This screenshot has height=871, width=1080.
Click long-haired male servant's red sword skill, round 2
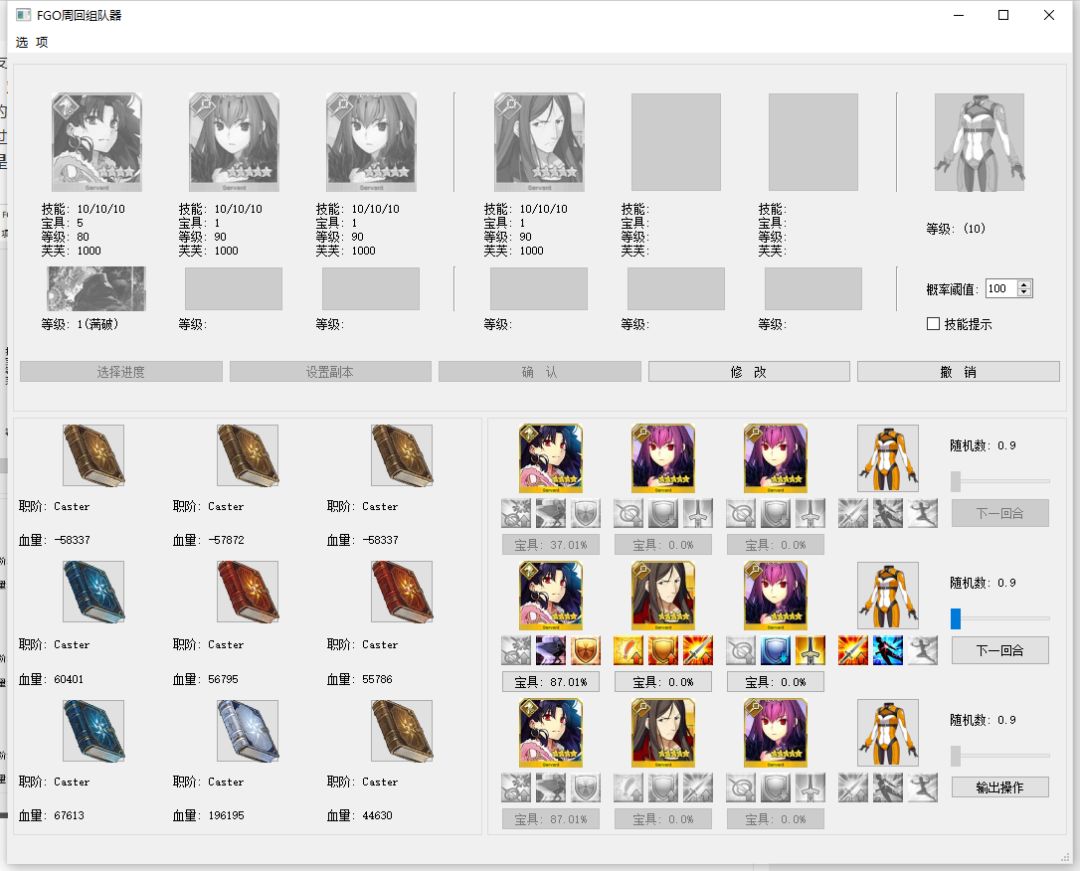(x=697, y=650)
